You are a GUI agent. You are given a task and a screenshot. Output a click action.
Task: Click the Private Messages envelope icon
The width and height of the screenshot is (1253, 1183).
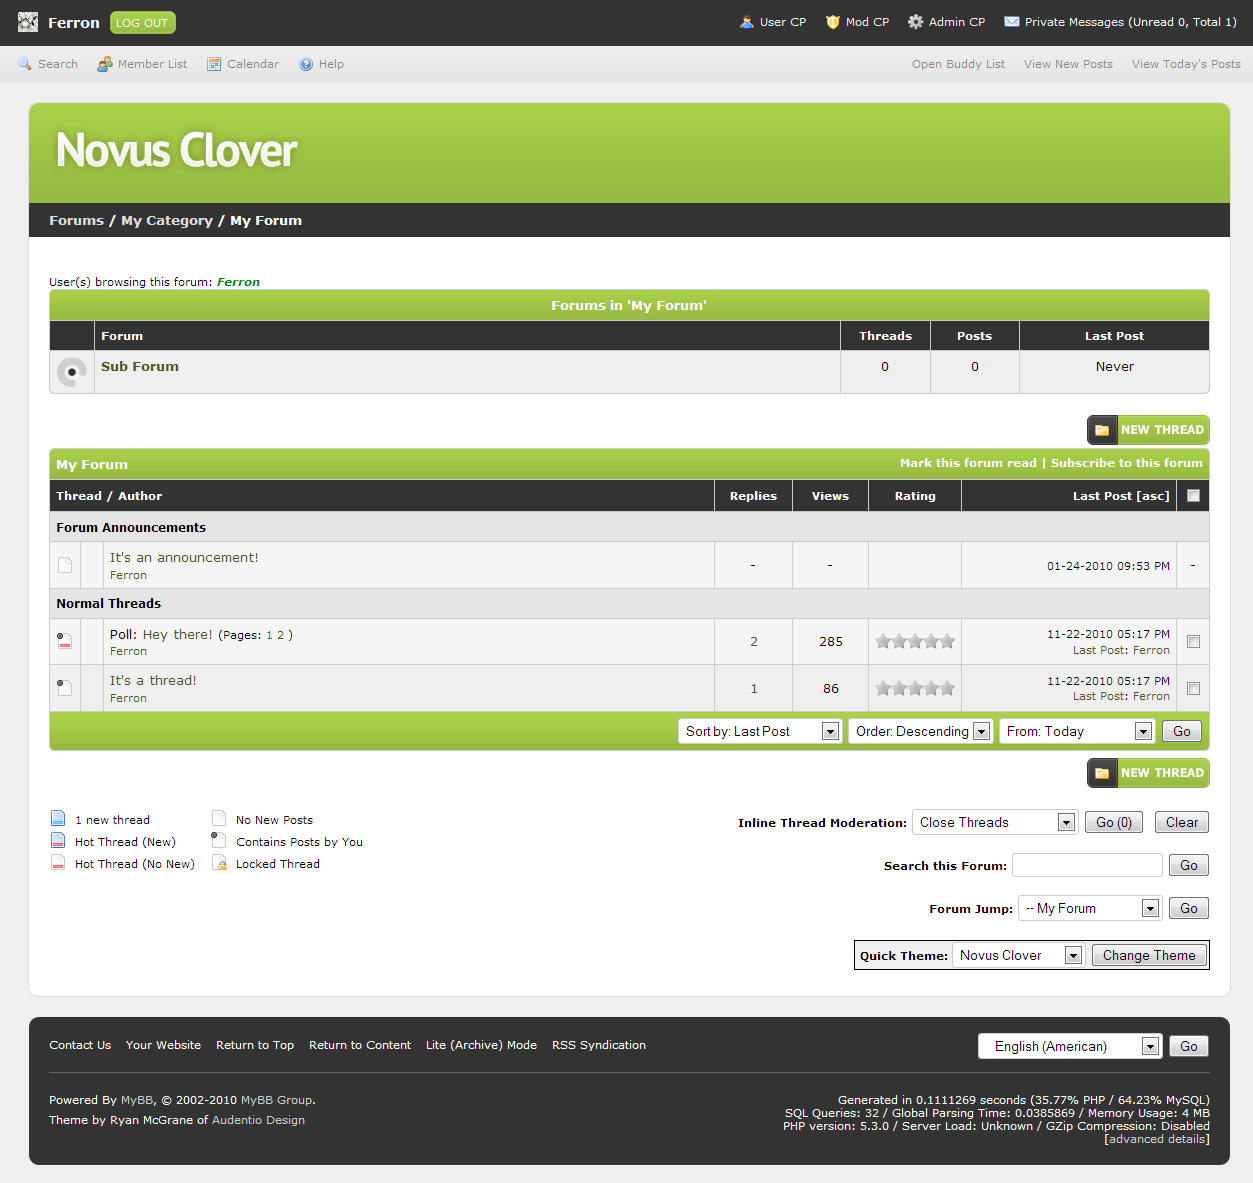click(1011, 22)
